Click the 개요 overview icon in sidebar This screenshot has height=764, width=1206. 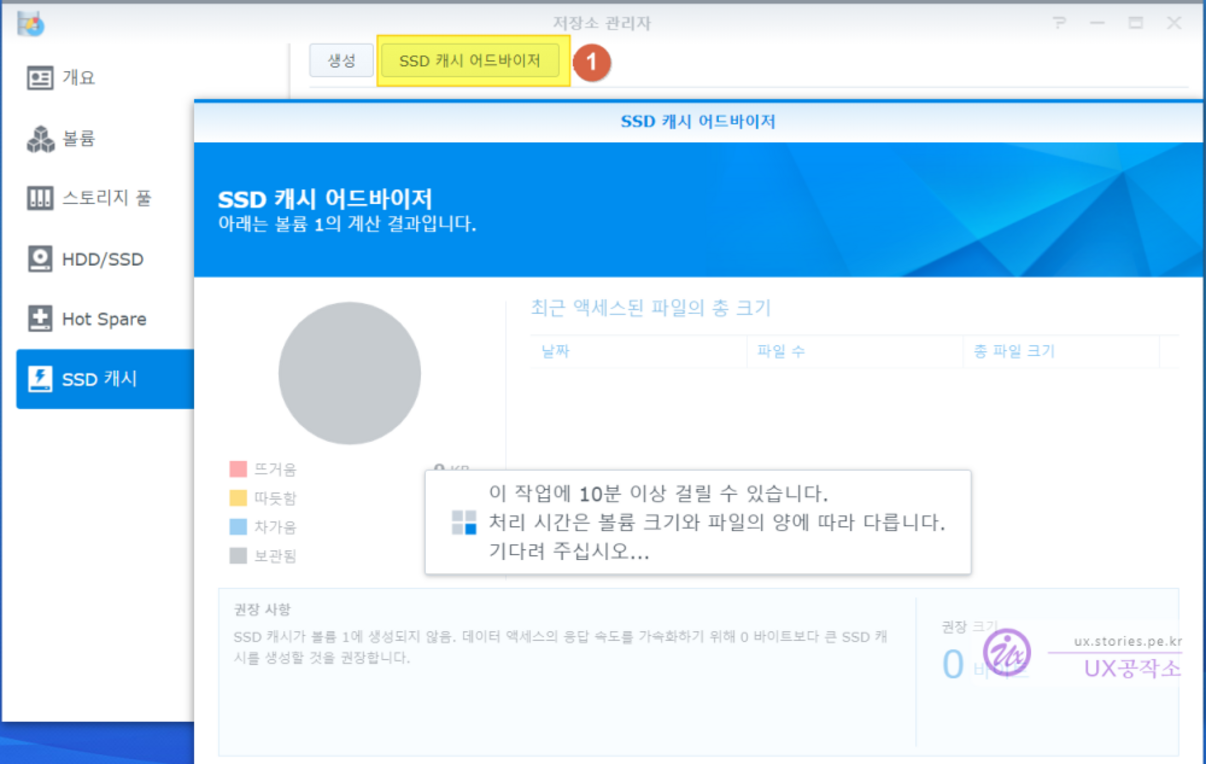pos(40,78)
